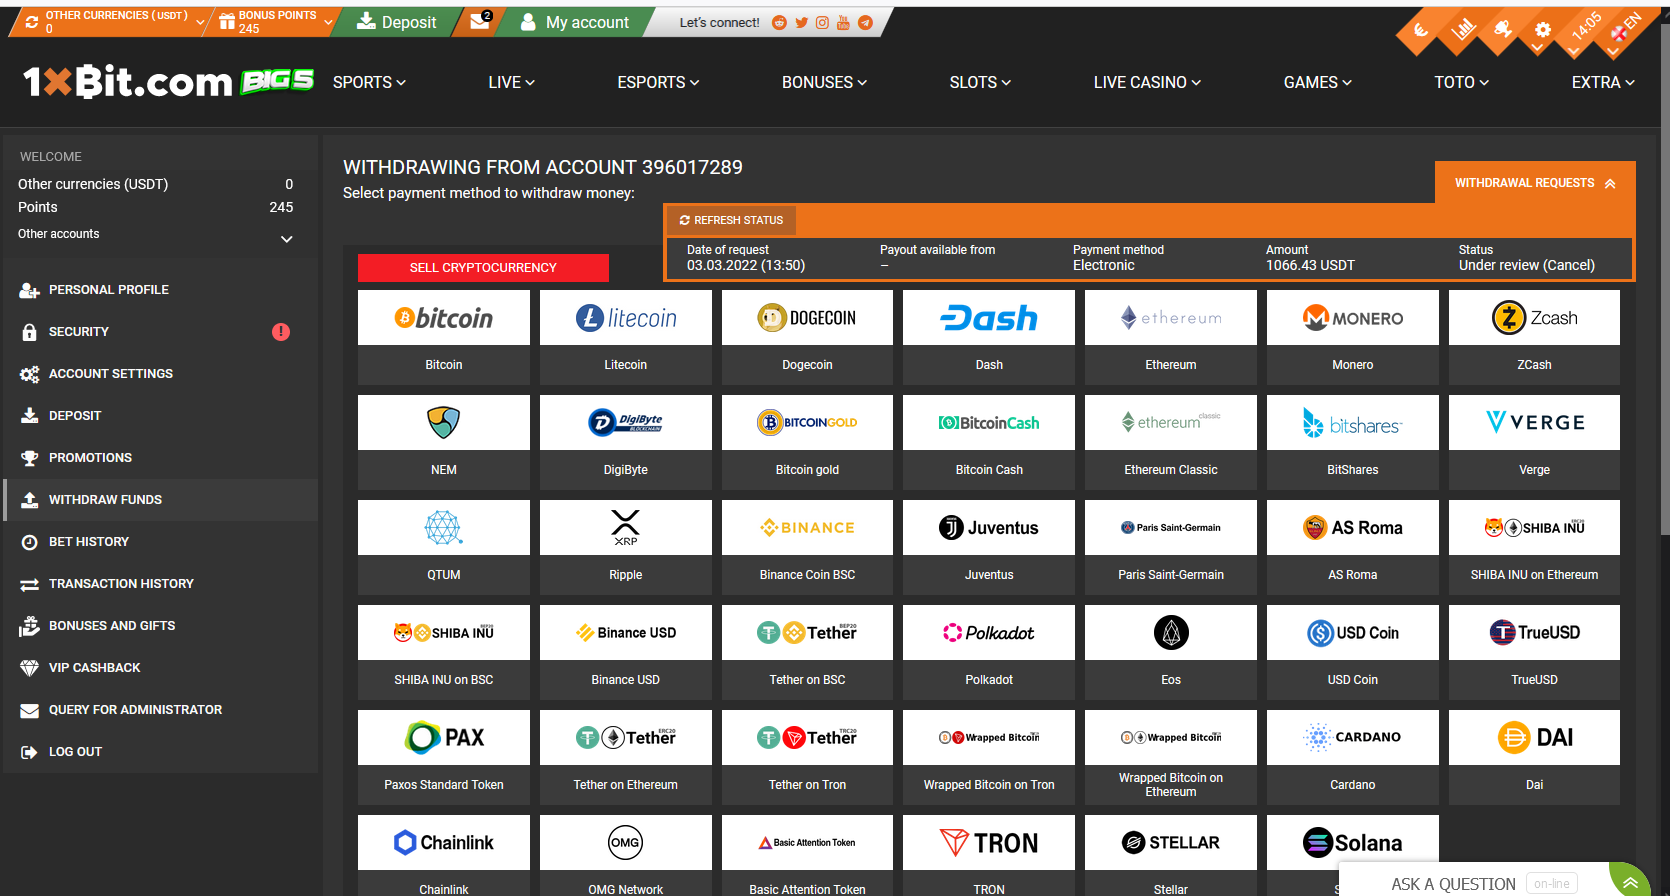Click the euro currency ribbon icon
Viewport: 1670px width, 896px height.
coord(1421,31)
